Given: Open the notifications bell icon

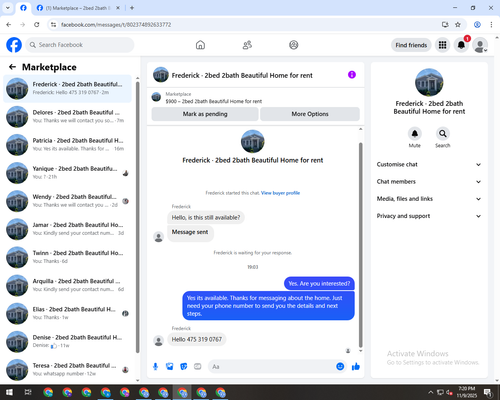Looking at the screenshot, I should [x=461, y=45].
